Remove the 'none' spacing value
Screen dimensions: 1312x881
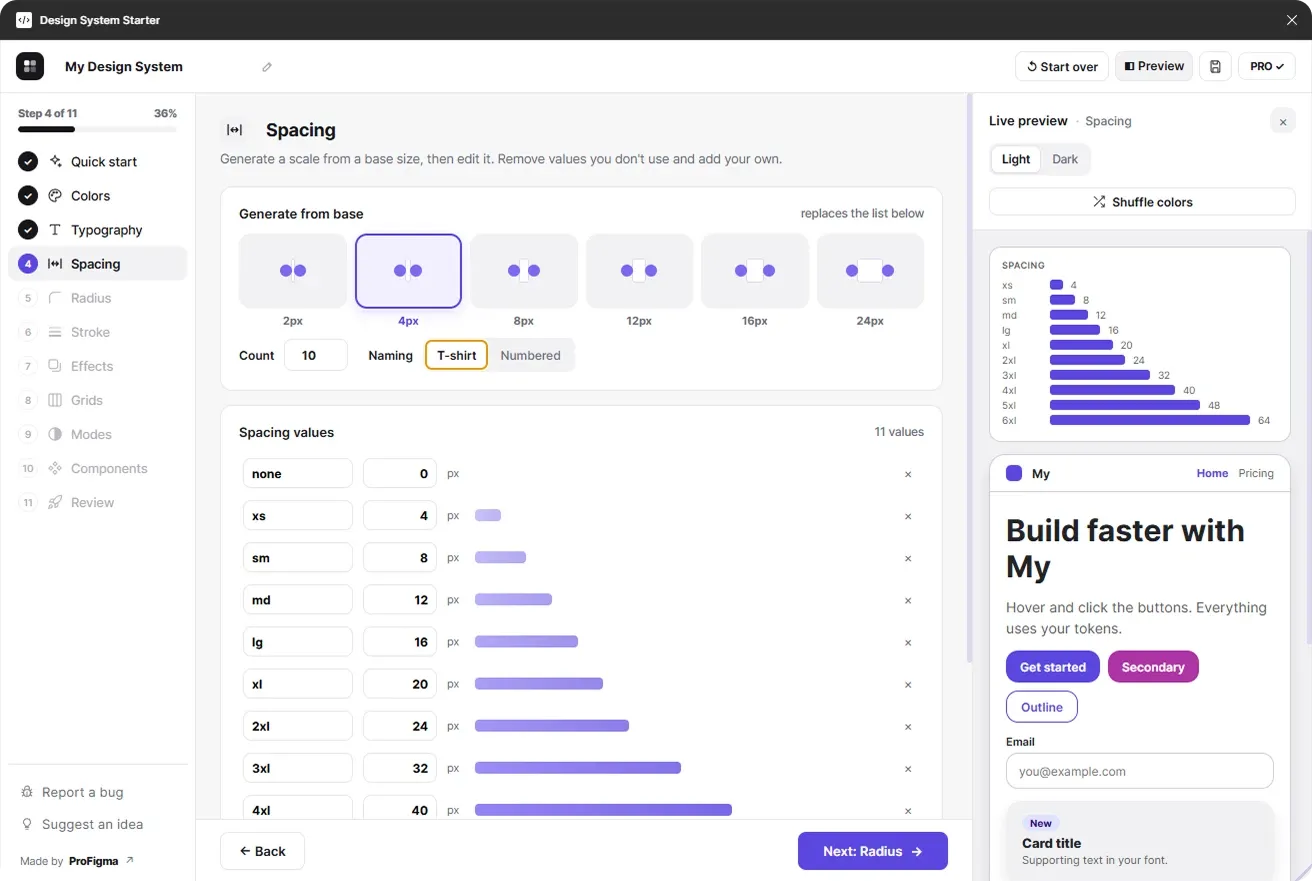tap(908, 474)
